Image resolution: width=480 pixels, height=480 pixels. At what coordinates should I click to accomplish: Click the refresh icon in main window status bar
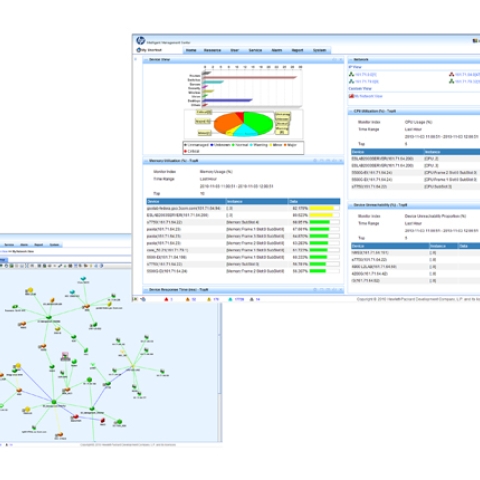143,299
